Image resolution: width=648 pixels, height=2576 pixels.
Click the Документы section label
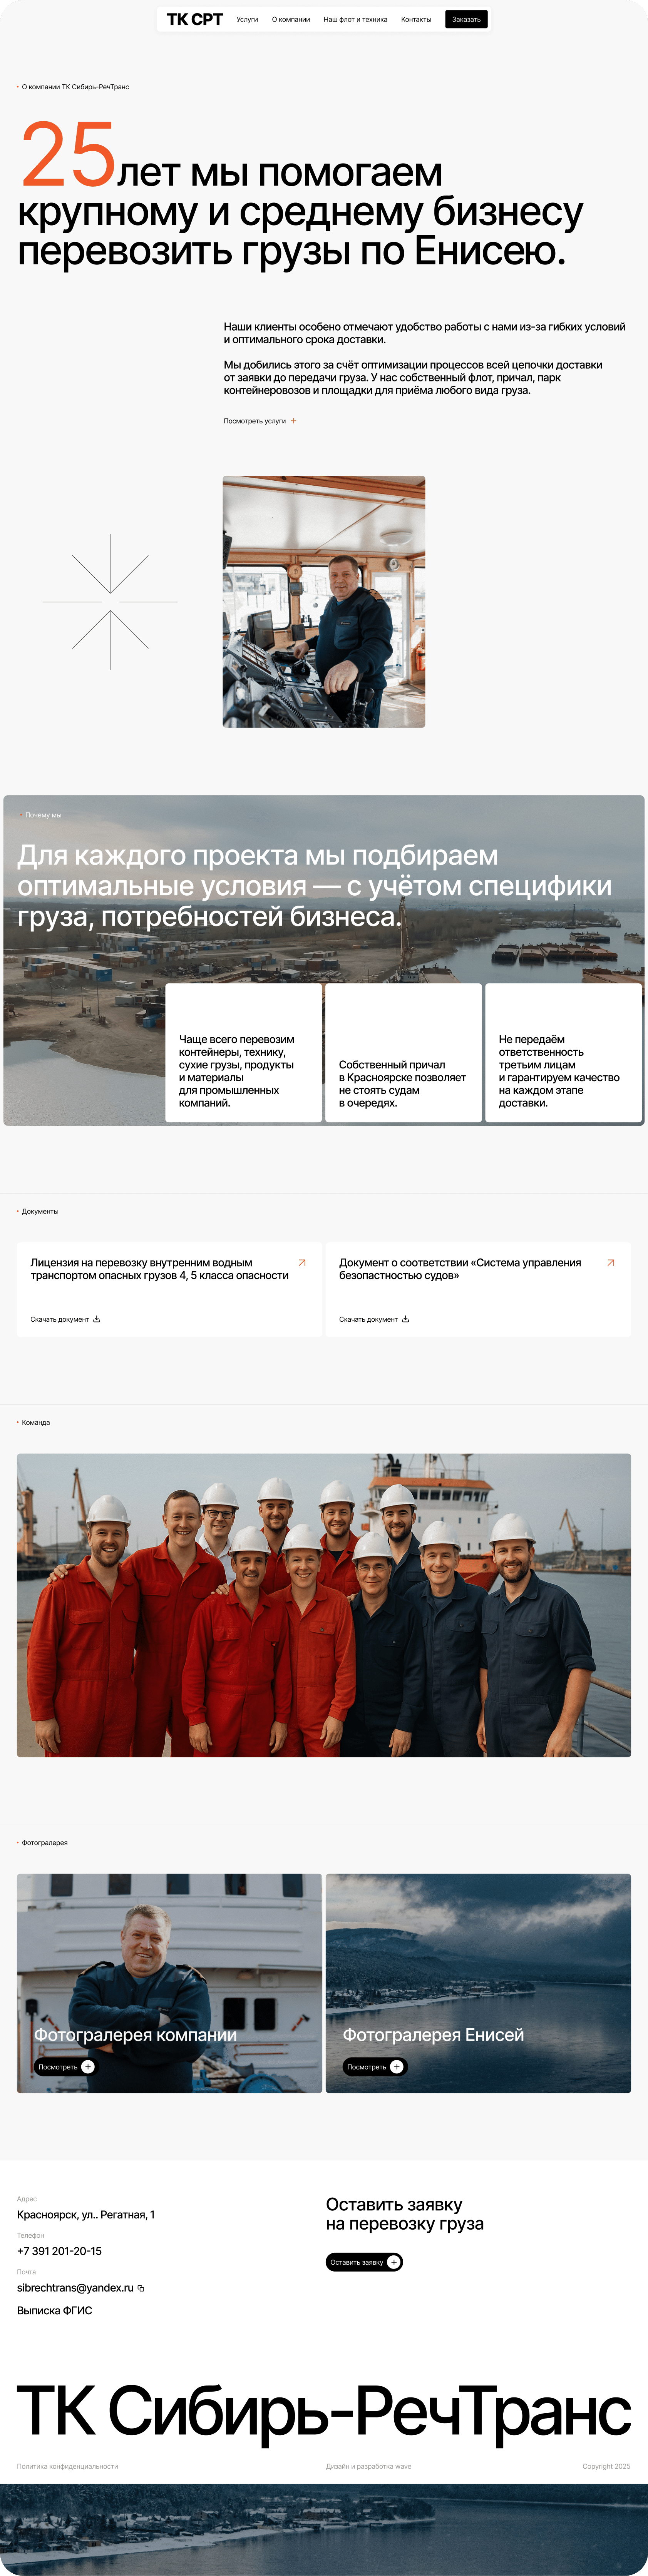tap(40, 1211)
